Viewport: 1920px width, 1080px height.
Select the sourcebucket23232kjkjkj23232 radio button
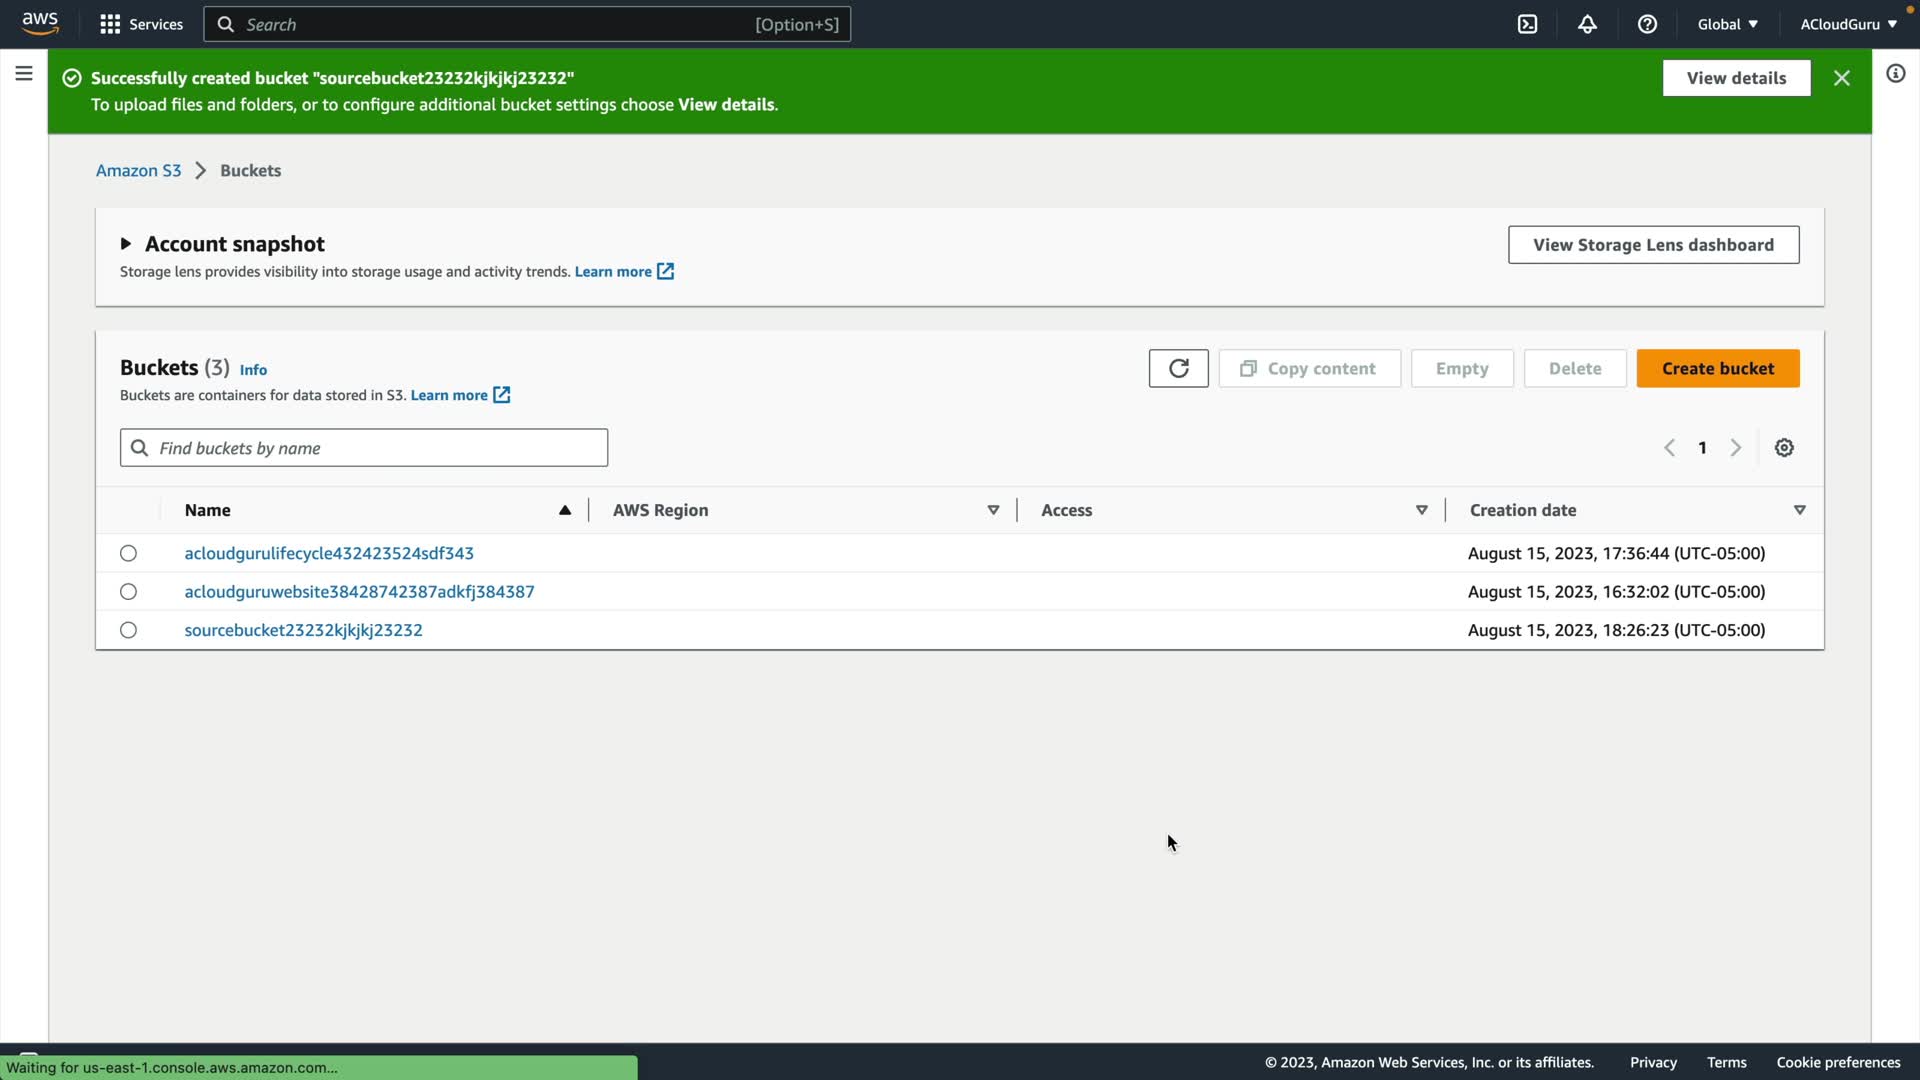pos(128,630)
